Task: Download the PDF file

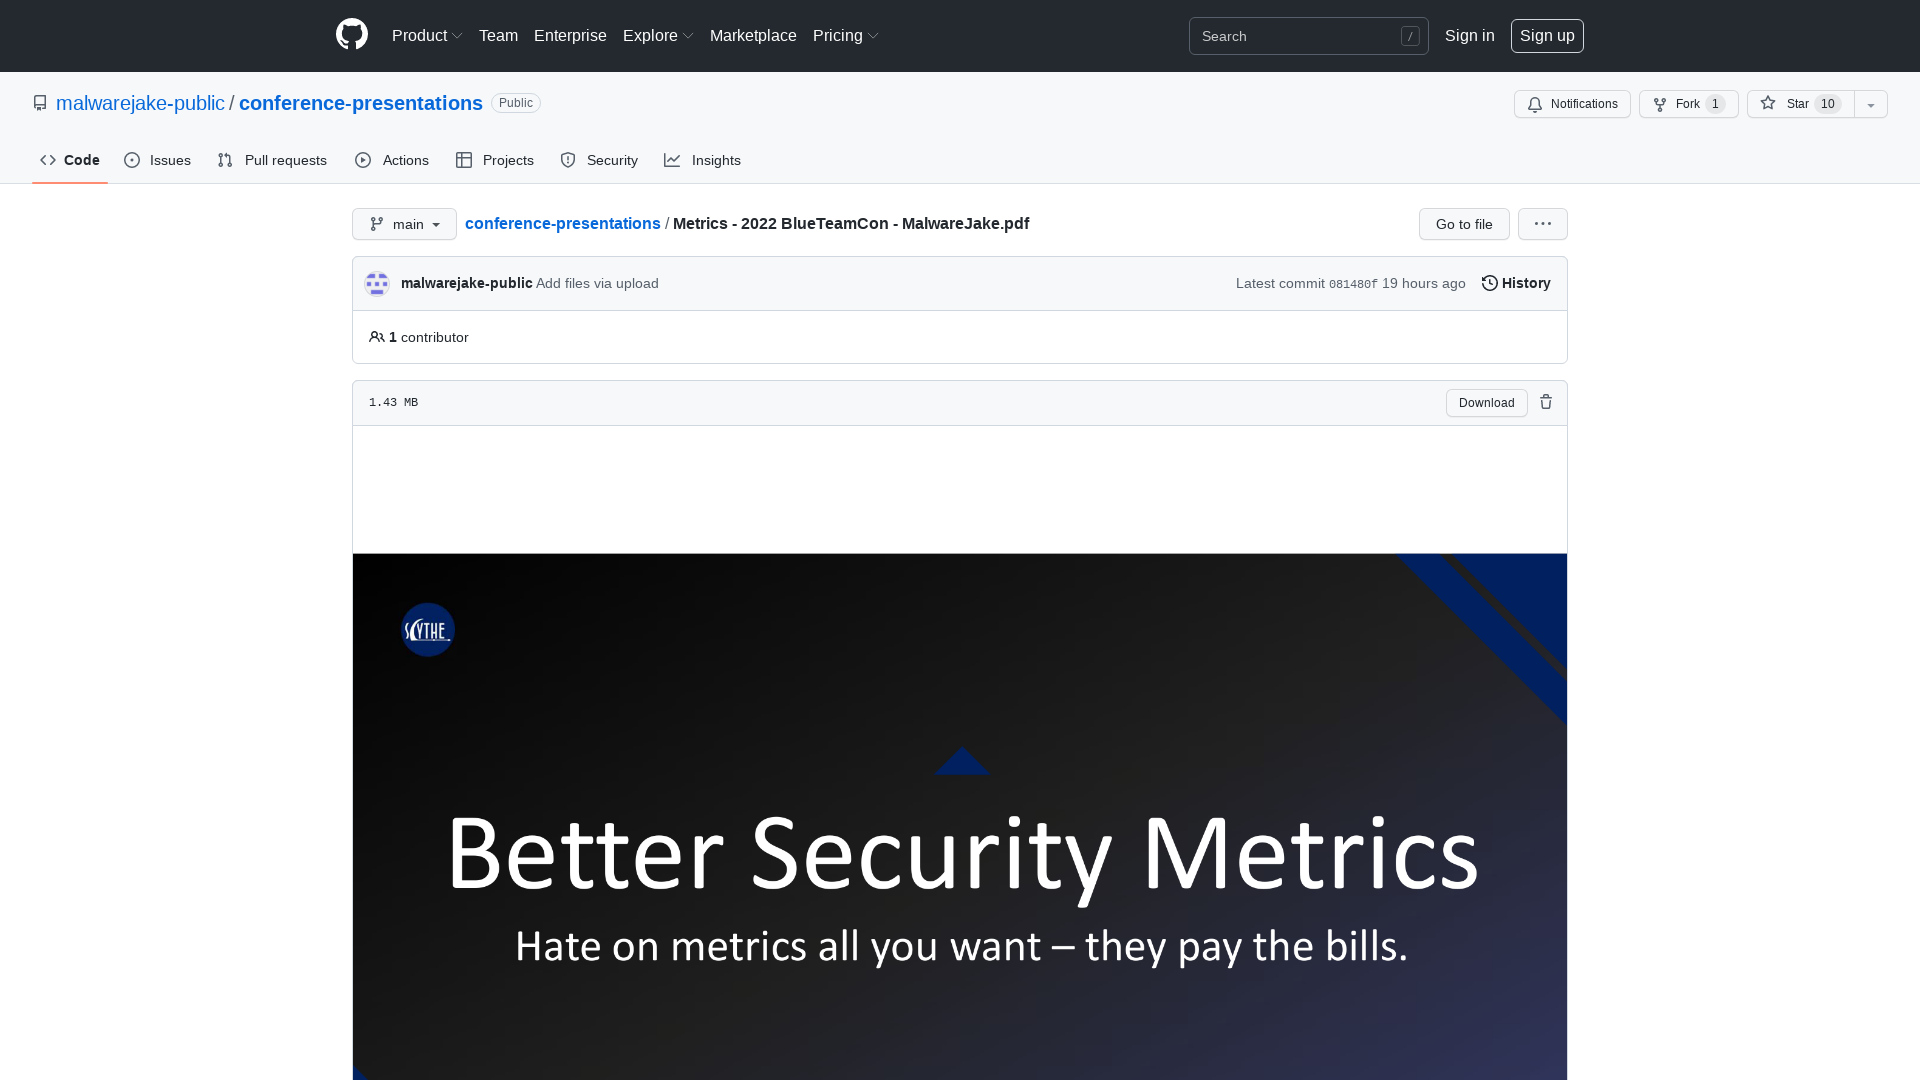Action: pos(1486,402)
